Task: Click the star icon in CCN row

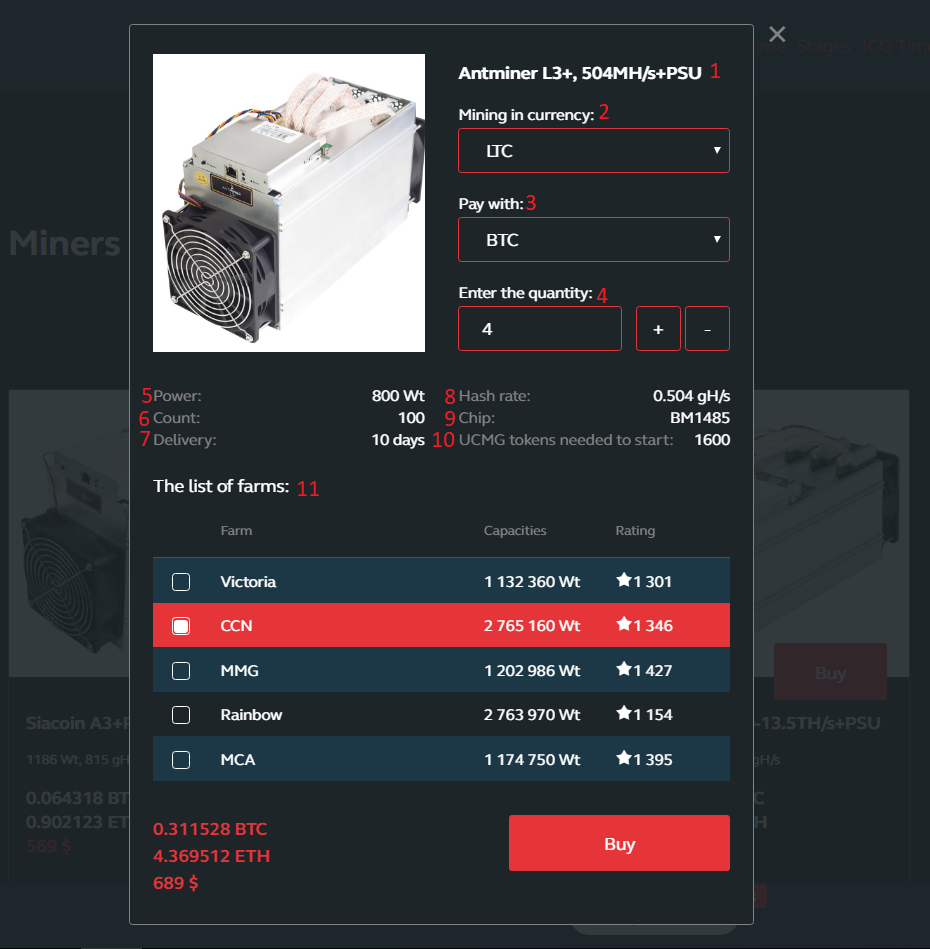Action: click(624, 625)
